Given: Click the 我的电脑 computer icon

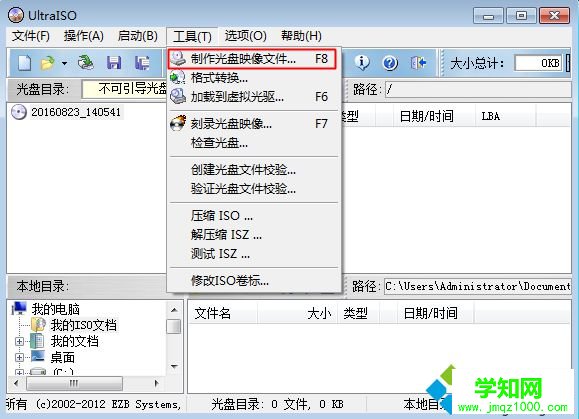Looking at the screenshot, I should click(19, 308).
